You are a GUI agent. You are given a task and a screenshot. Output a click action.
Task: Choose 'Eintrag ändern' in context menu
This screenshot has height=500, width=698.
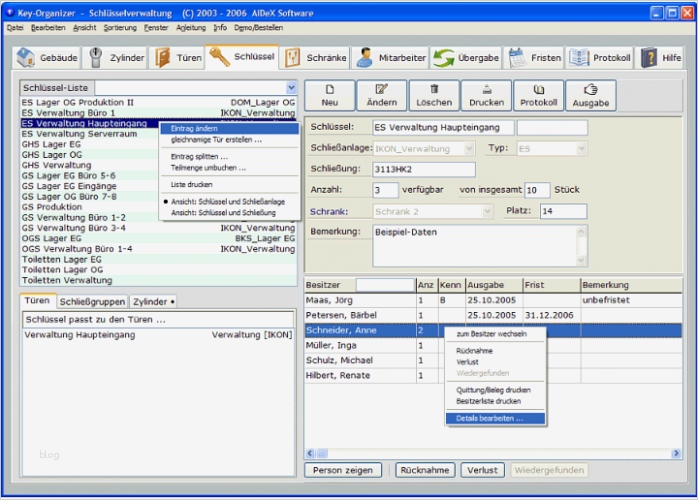[229, 129]
